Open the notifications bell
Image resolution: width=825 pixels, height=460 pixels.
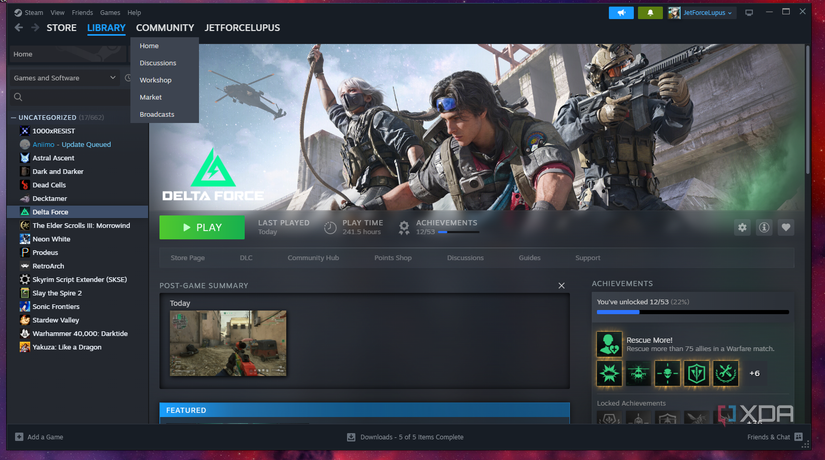650,13
